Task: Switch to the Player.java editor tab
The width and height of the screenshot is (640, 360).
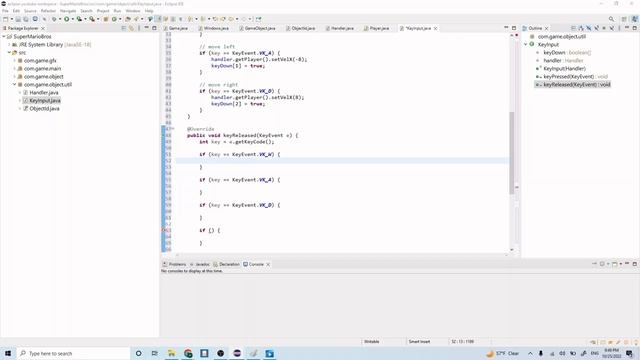Action: tap(377, 28)
